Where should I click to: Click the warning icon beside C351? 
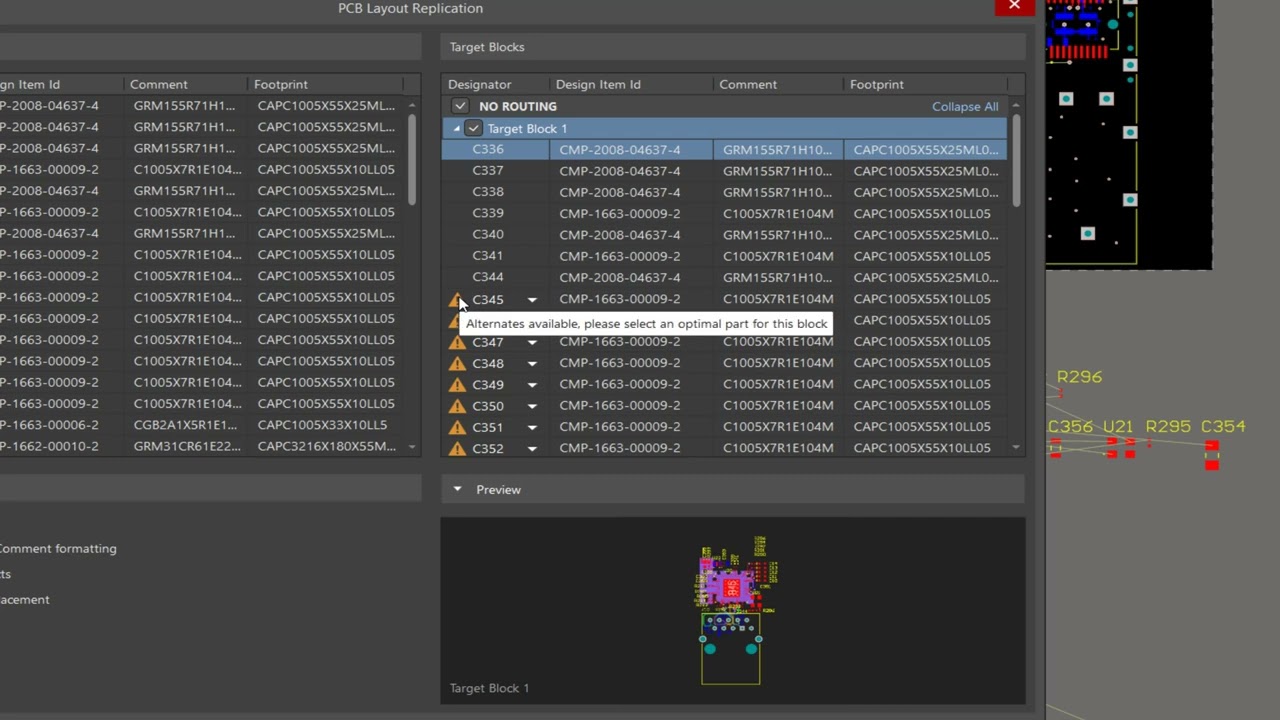tap(457, 427)
